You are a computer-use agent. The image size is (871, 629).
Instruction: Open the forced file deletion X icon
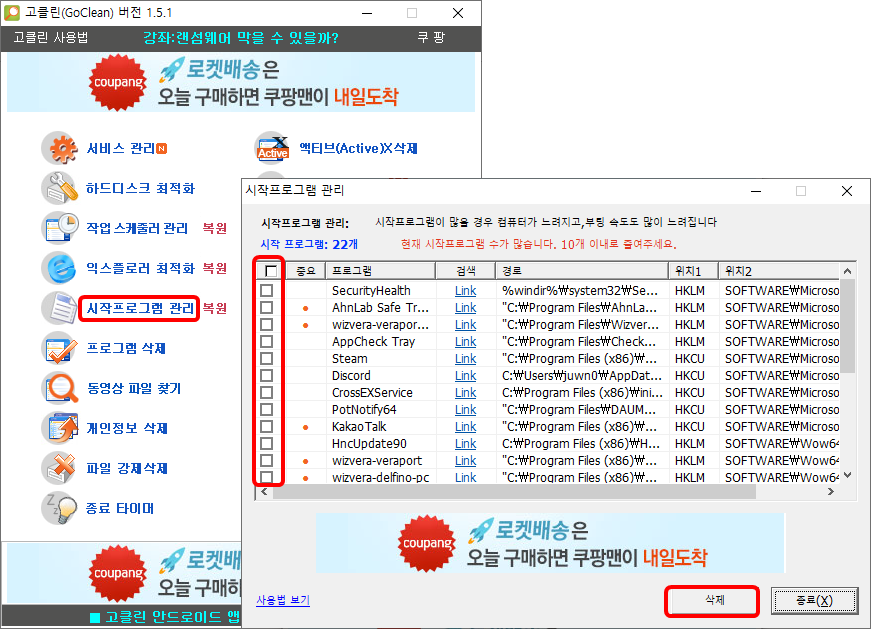59,468
